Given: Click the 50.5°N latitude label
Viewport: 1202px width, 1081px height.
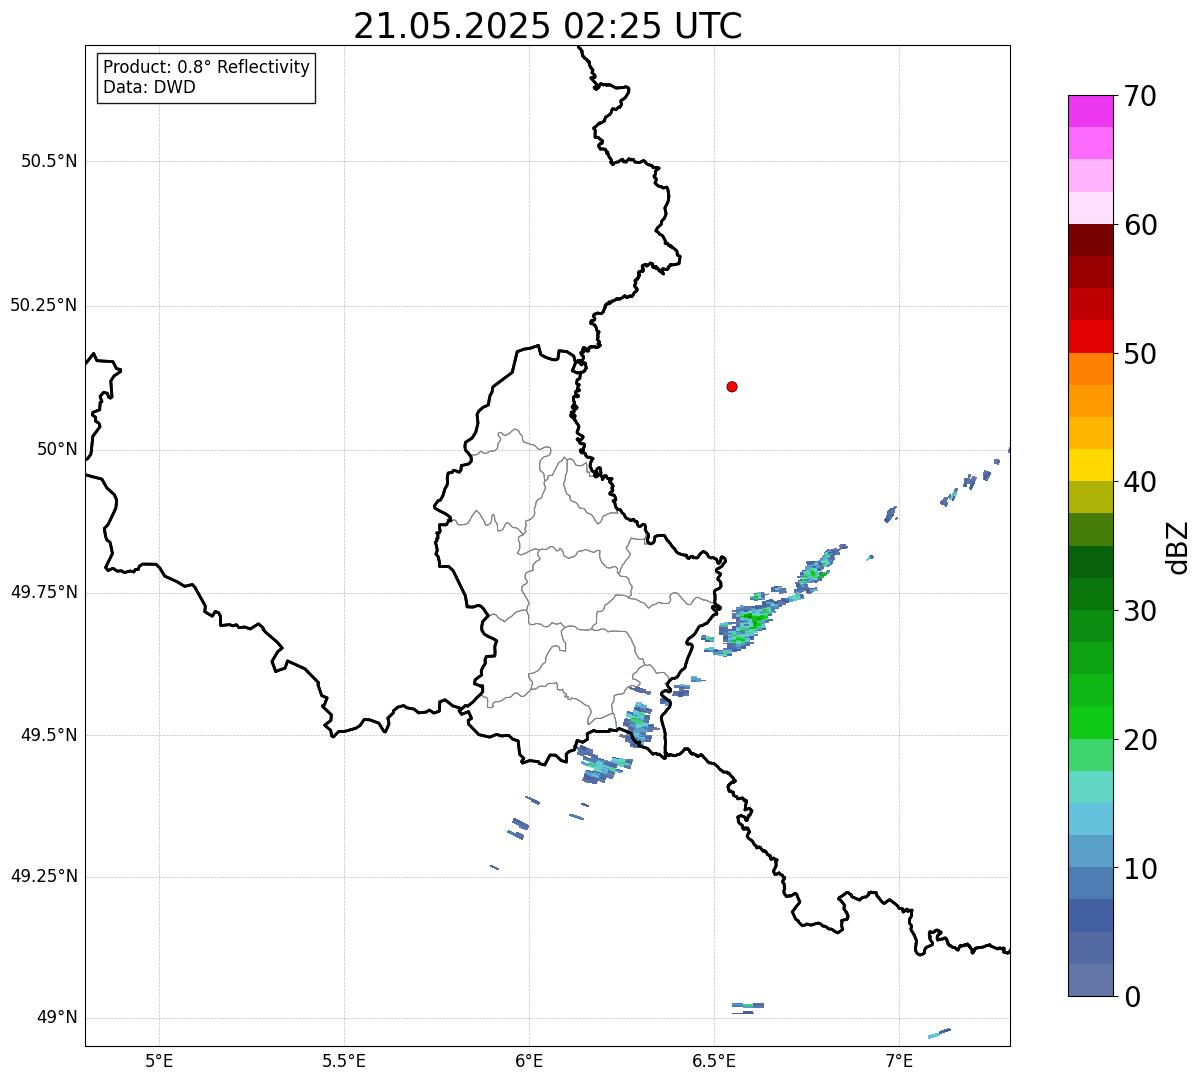Looking at the screenshot, I should (49, 161).
